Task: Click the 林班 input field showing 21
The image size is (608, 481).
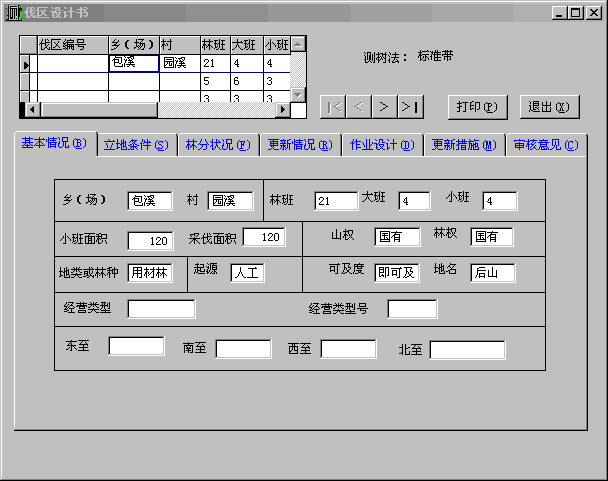Action: tap(336, 201)
